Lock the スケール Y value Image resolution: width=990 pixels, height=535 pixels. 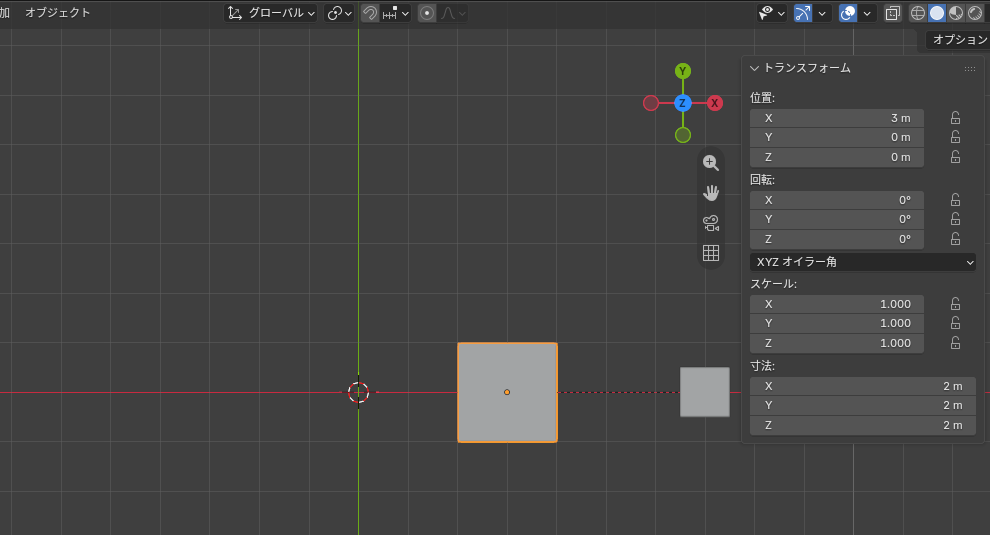pos(955,323)
